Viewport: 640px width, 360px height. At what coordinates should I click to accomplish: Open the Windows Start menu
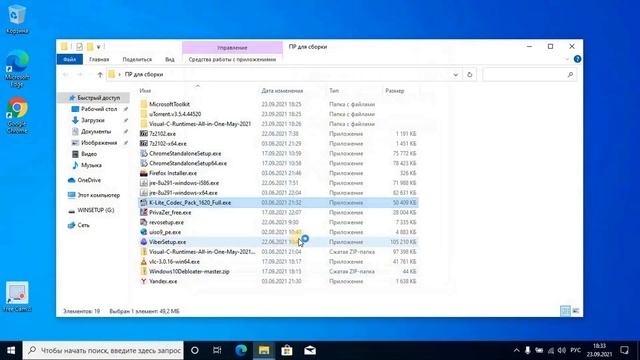pos(11,350)
